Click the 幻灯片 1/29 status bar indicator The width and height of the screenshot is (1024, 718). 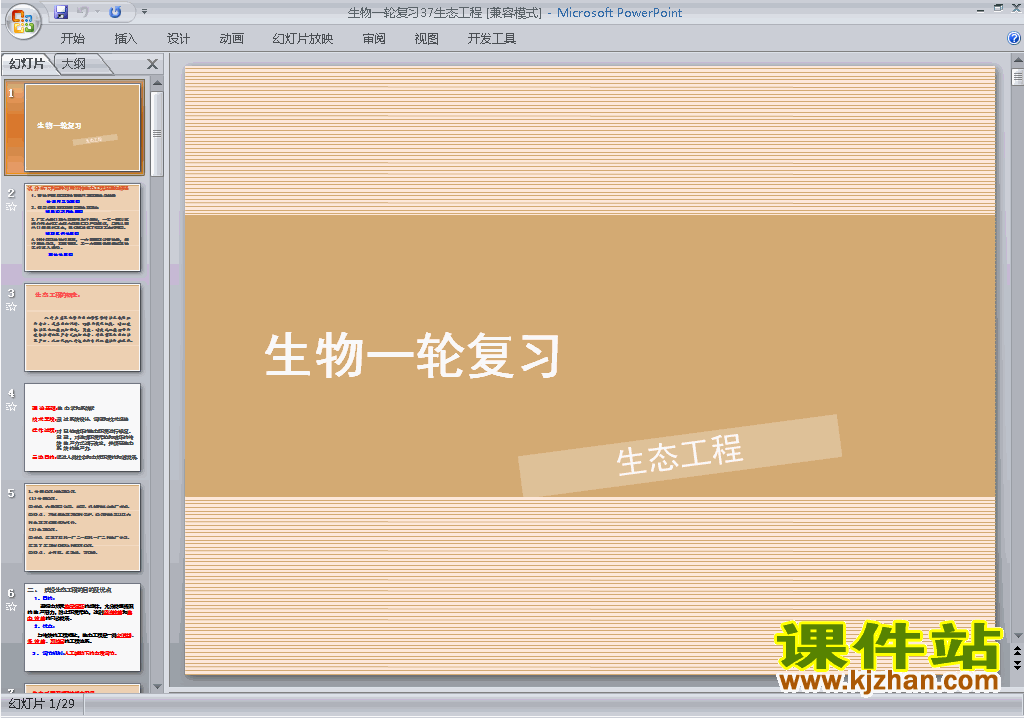pyautogui.click(x=42, y=704)
